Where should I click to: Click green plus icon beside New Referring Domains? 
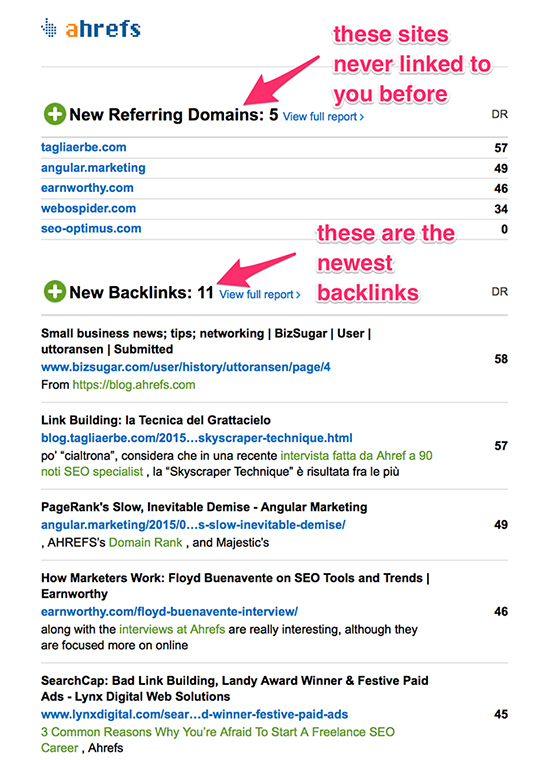54,114
